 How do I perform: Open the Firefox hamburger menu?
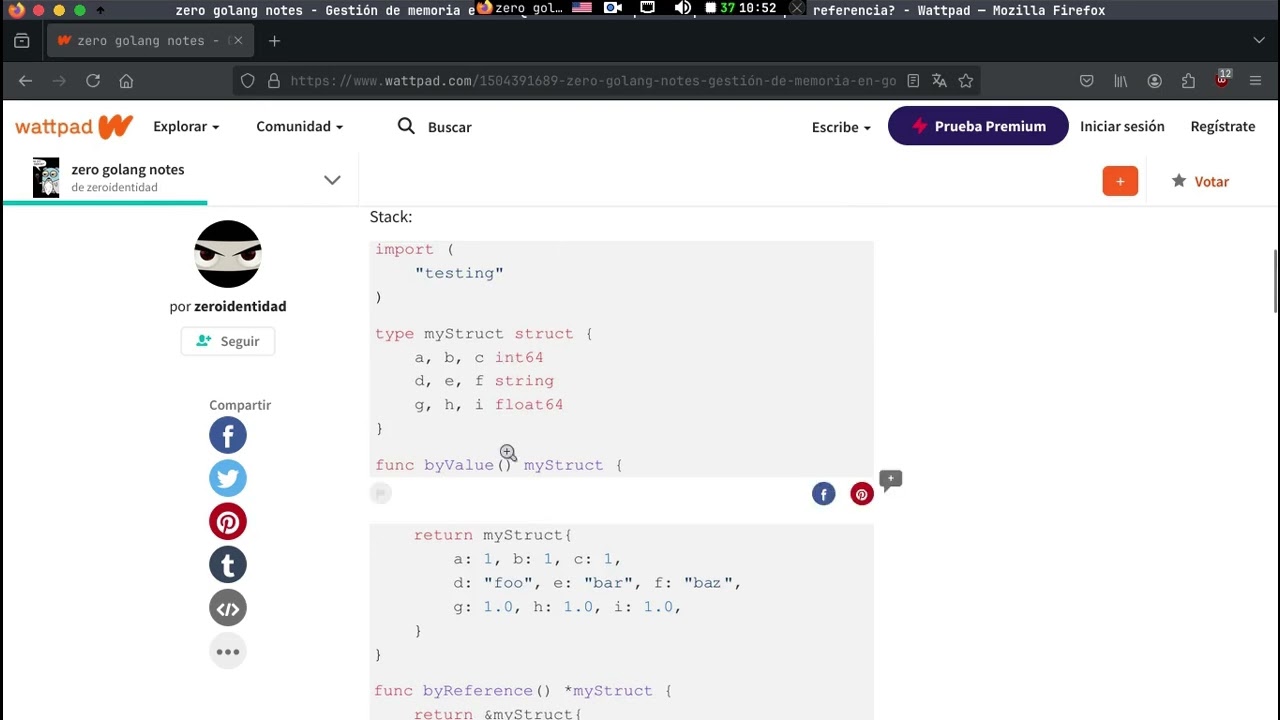[x=1256, y=81]
